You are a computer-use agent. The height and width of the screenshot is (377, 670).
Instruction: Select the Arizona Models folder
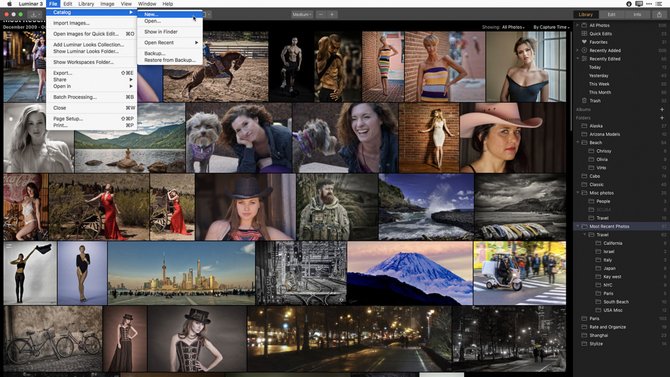pos(604,134)
